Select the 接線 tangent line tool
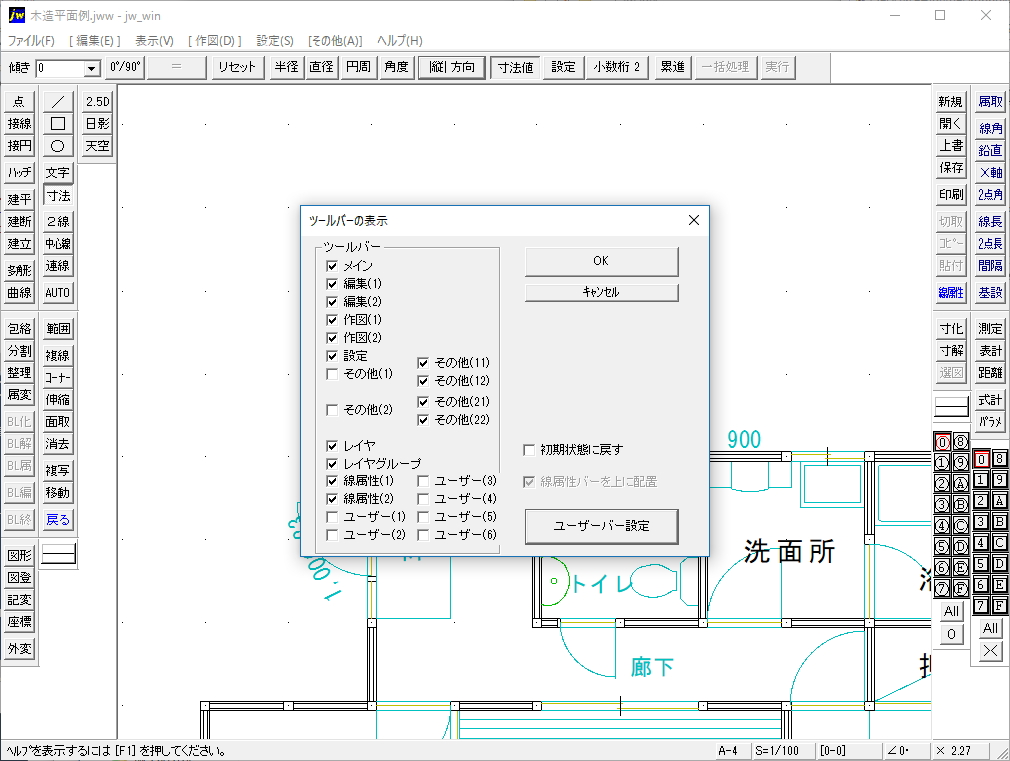The height and width of the screenshot is (761, 1010). pos(19,123)
